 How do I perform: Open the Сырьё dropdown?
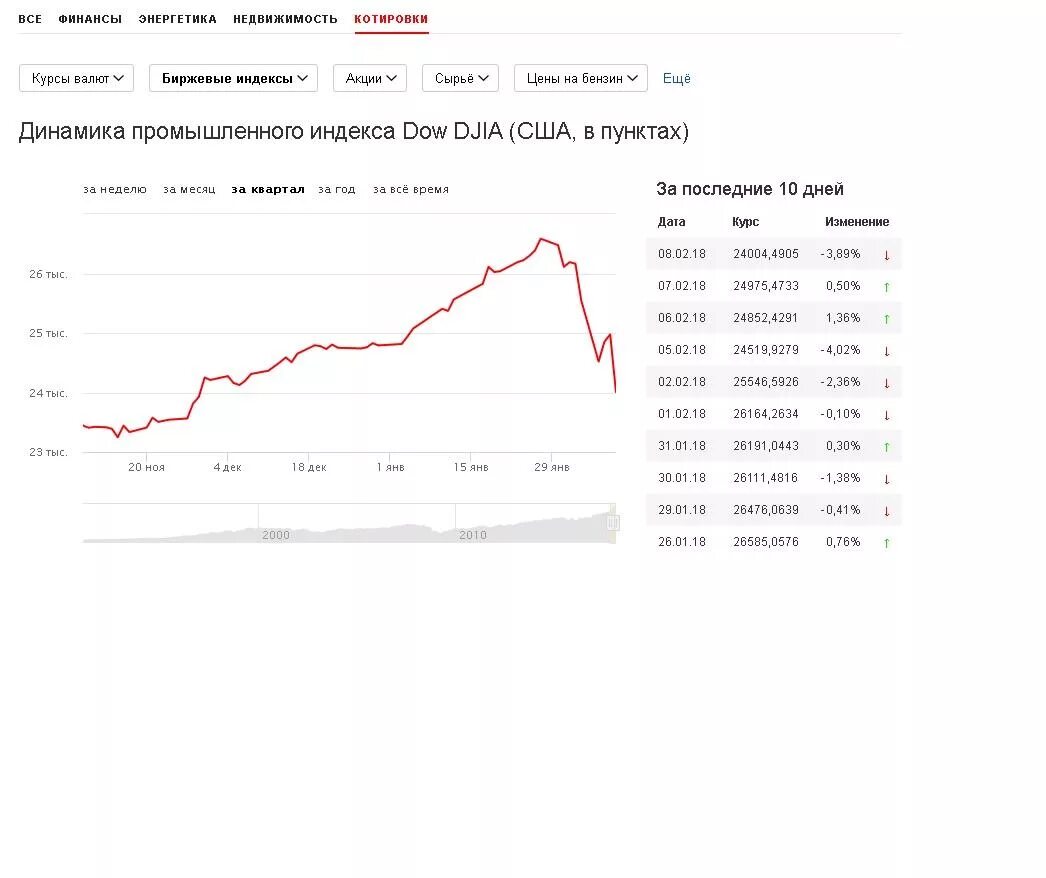(460, 78)
